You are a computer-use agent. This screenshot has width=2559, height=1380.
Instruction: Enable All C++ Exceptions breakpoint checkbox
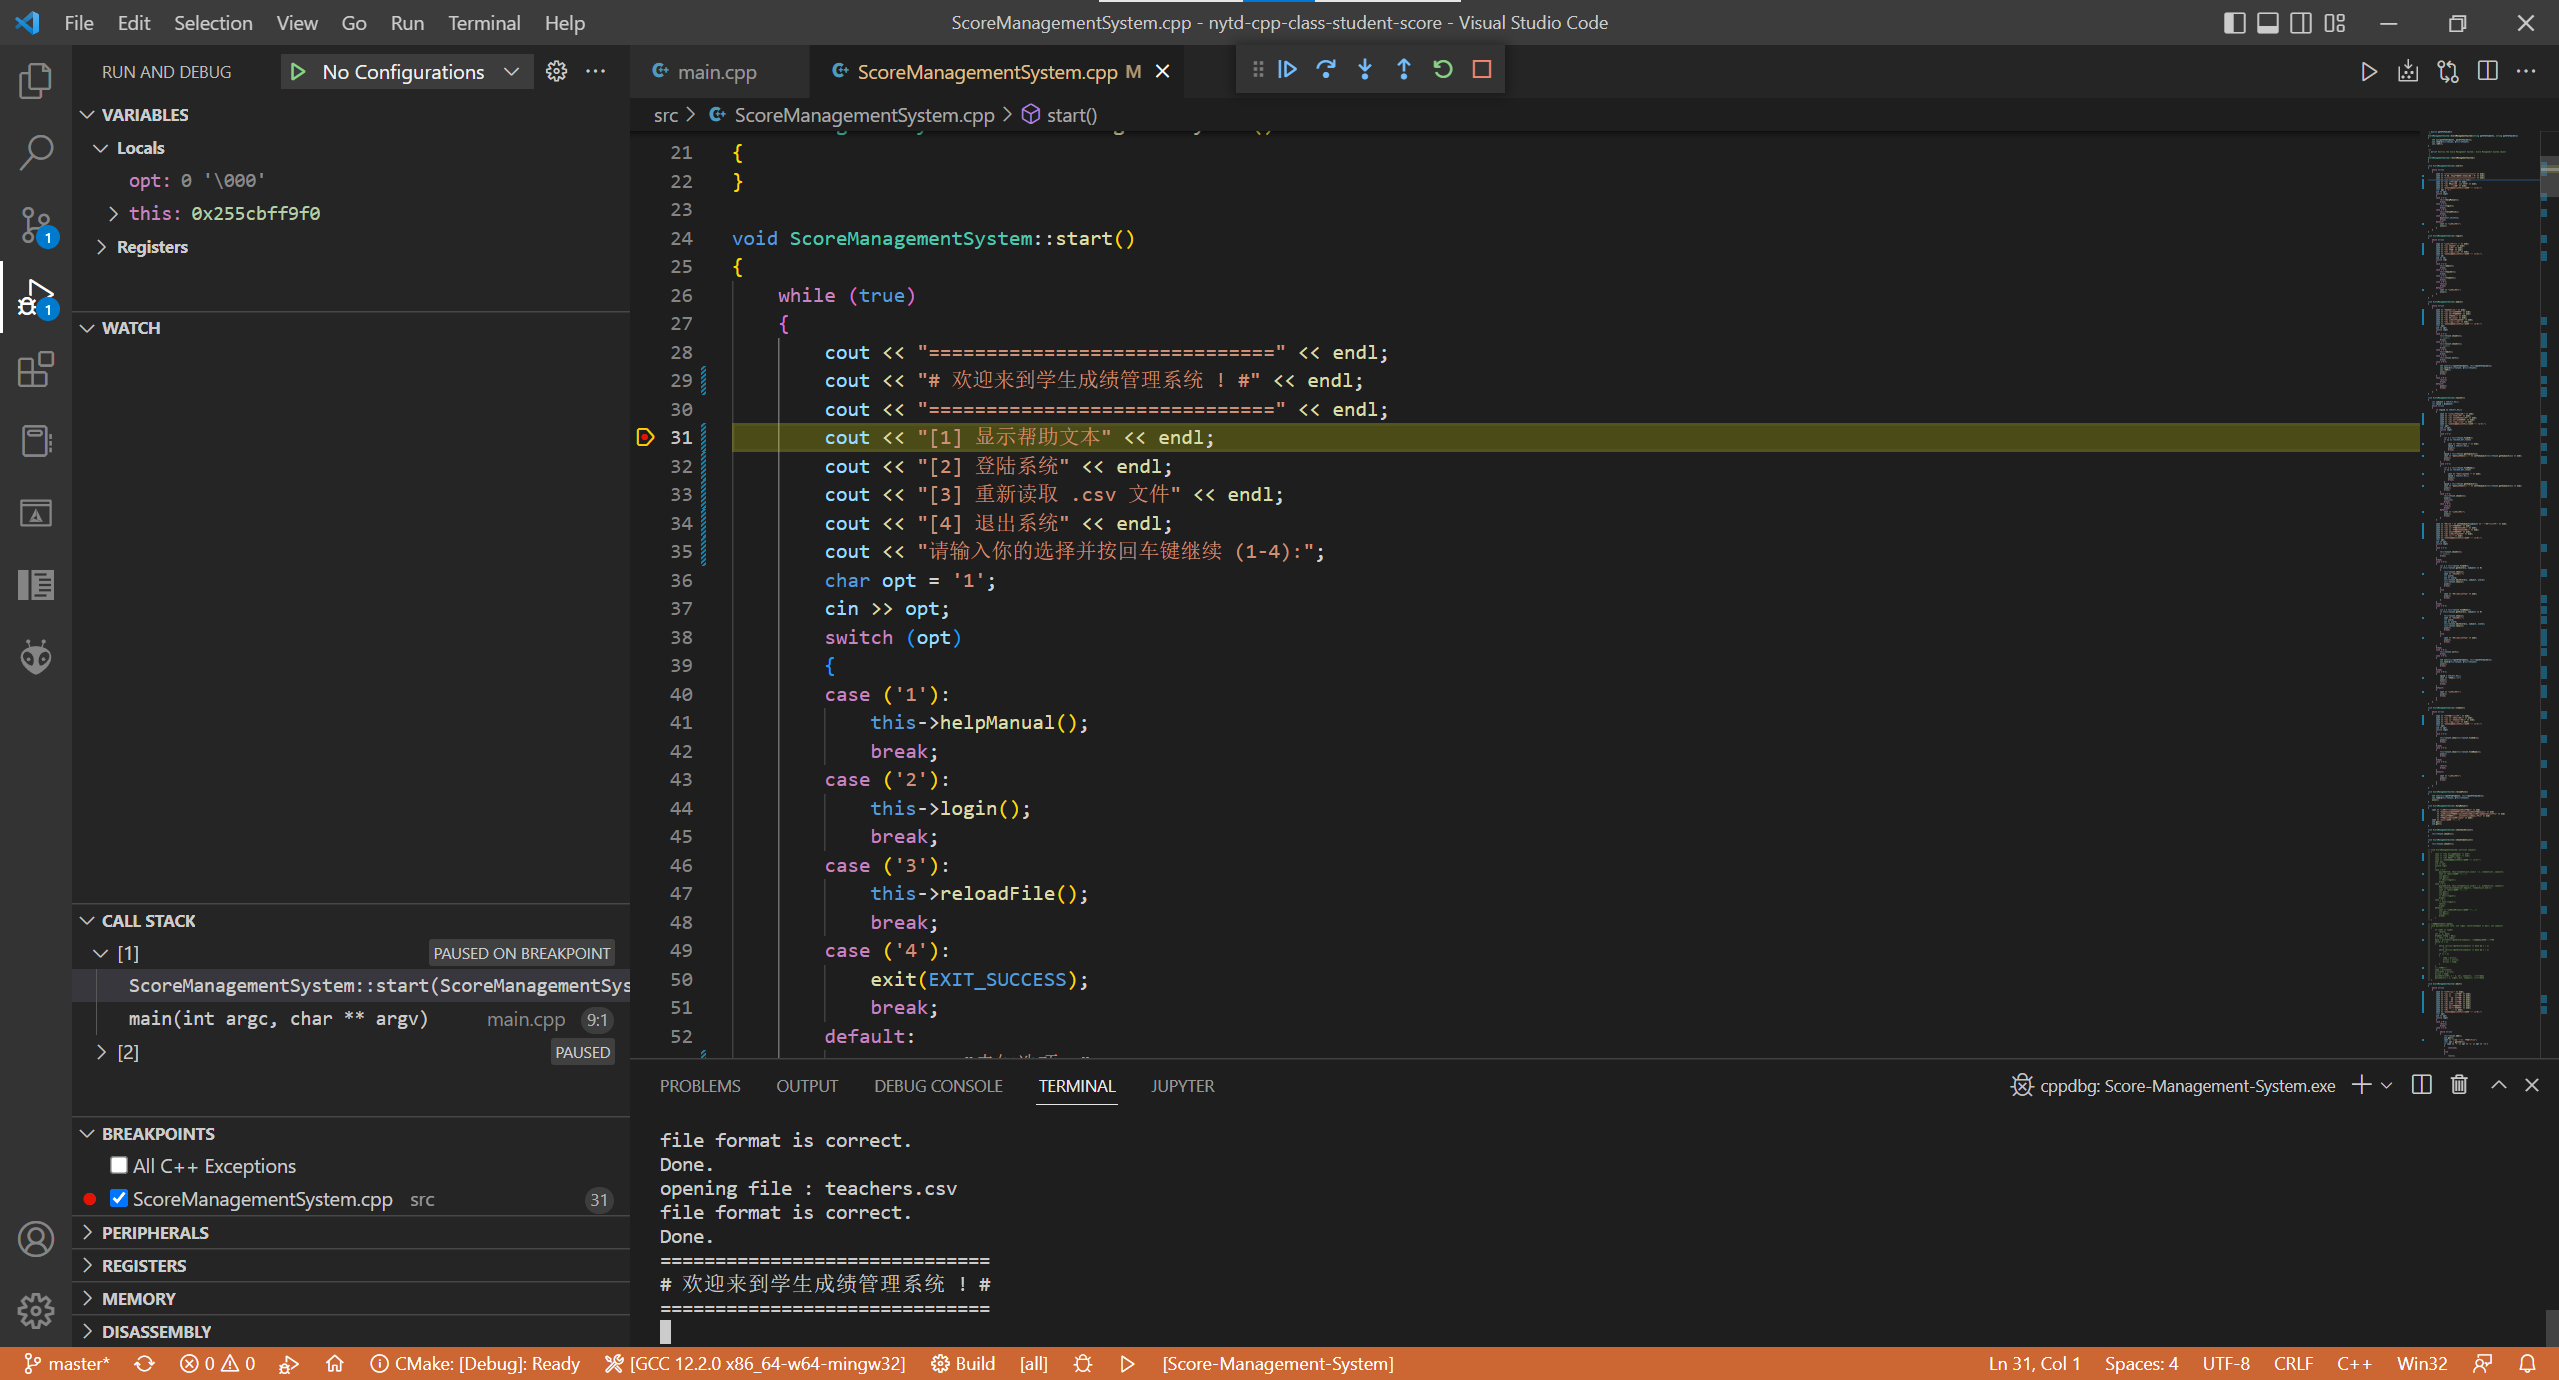(x=119, y=1165)
